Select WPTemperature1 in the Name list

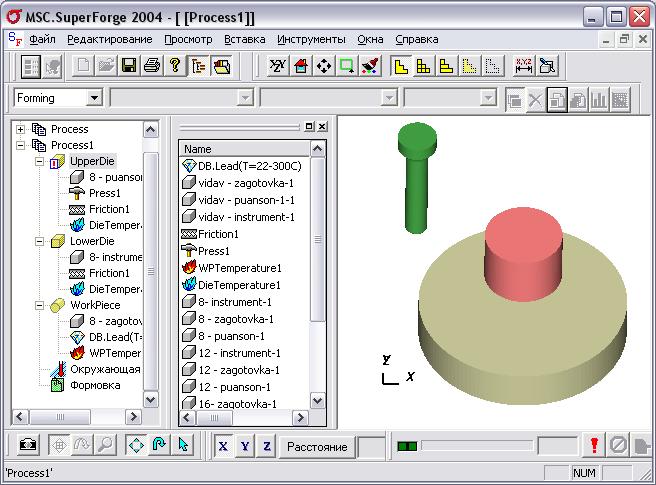coord(240,268)
